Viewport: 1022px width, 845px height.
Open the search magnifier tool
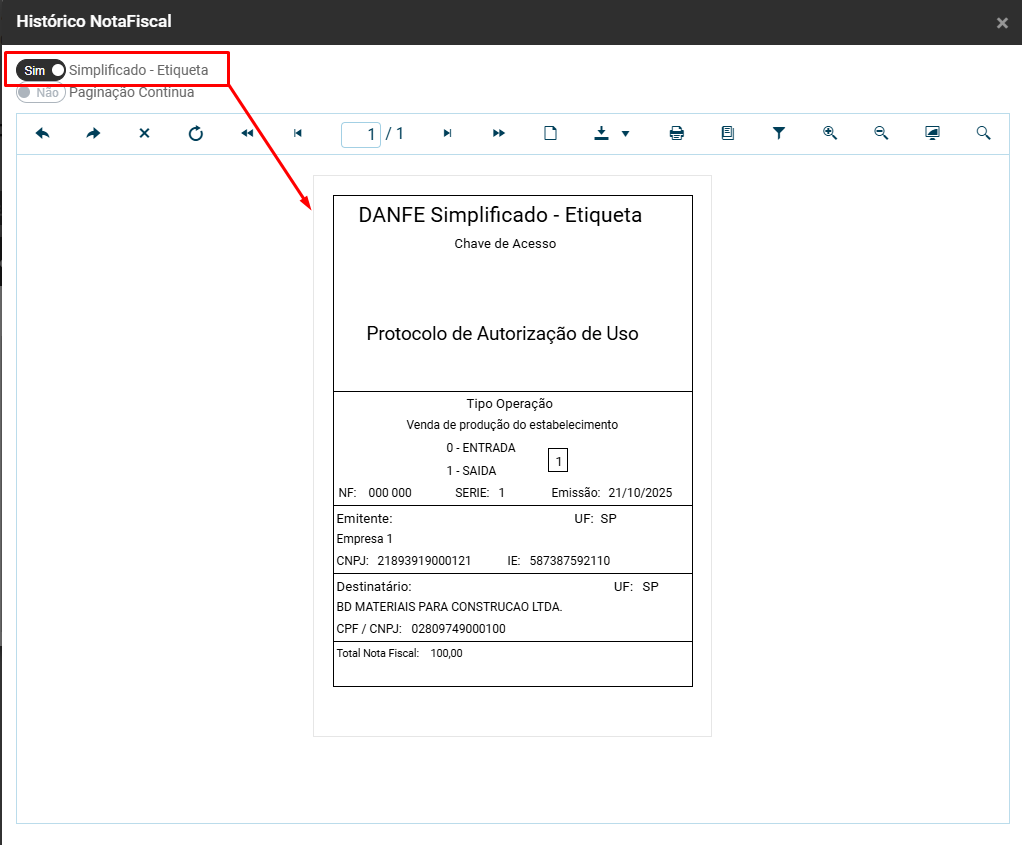tap(983, 133)
